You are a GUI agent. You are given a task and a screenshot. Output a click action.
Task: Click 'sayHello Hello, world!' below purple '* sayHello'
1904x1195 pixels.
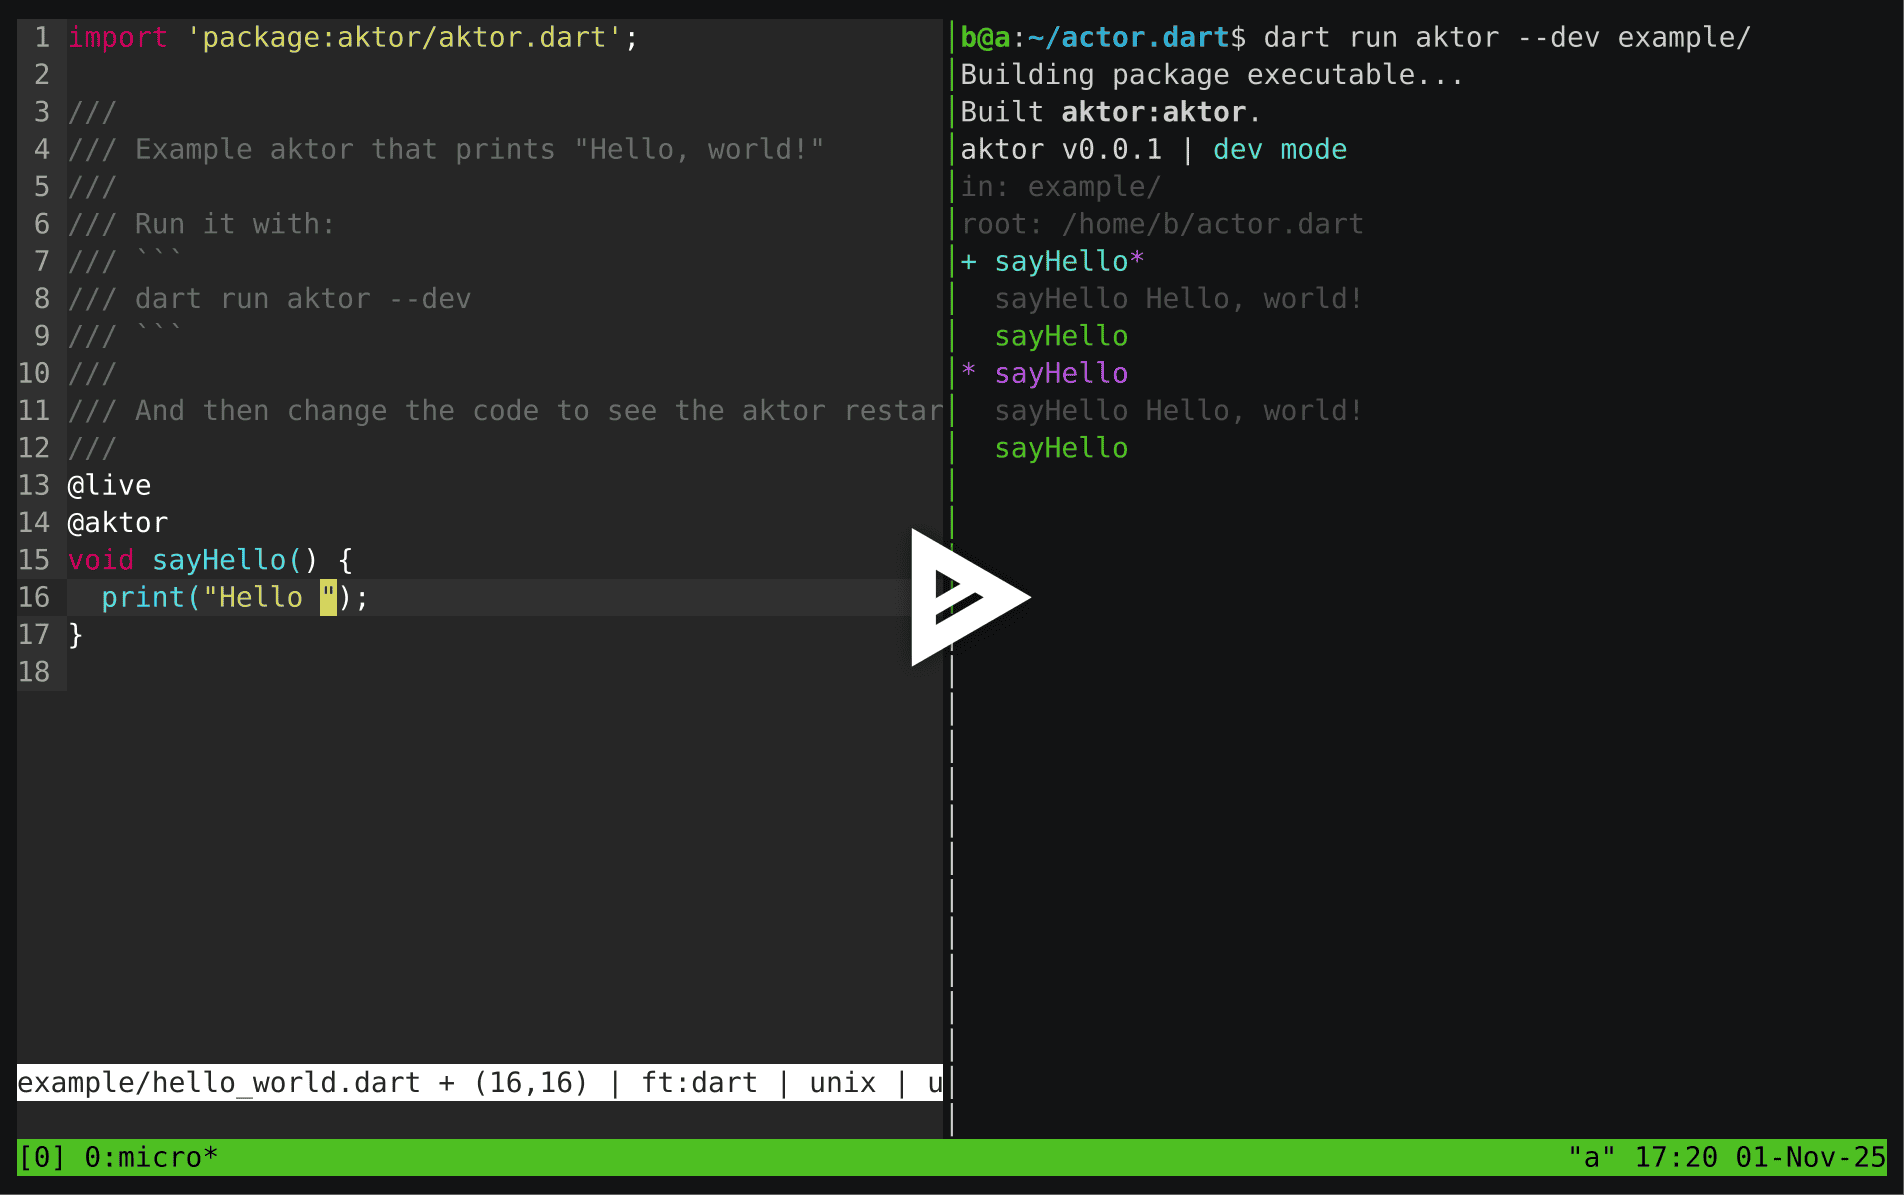pyautogui.click(x=1178, y=411)
